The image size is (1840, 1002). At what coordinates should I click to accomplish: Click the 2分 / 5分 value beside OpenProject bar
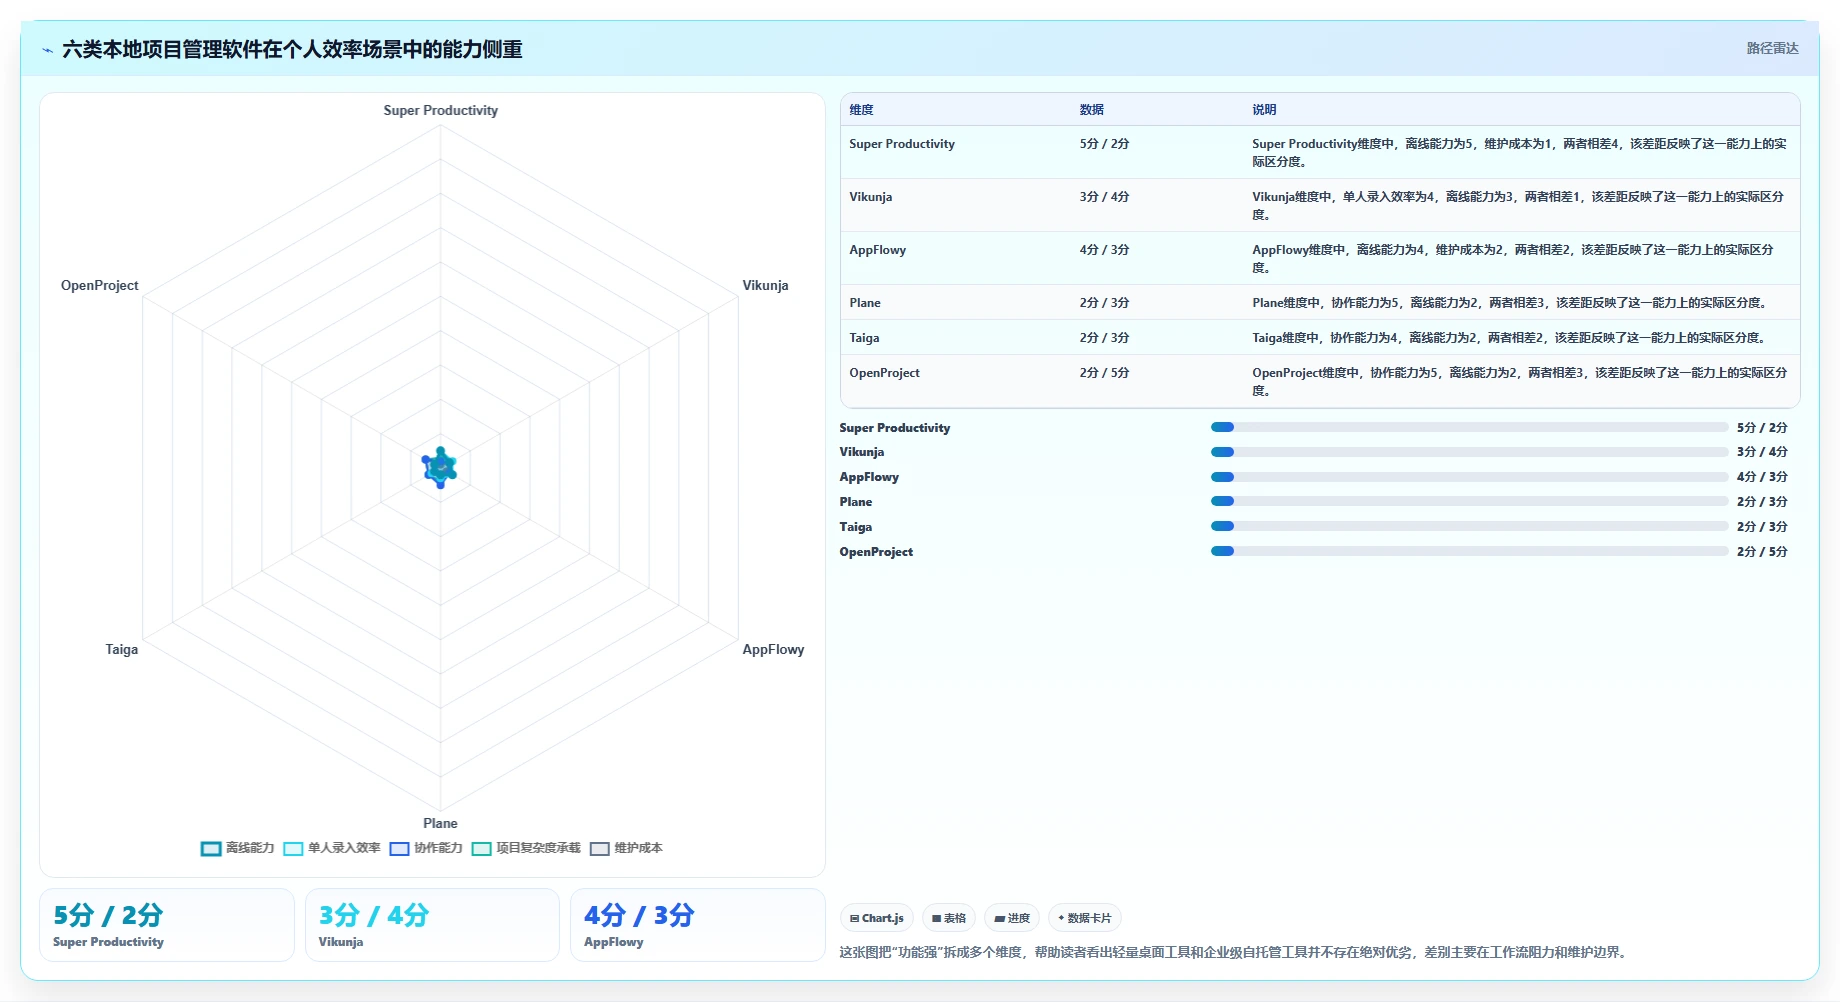click(x=1762, y=552)
